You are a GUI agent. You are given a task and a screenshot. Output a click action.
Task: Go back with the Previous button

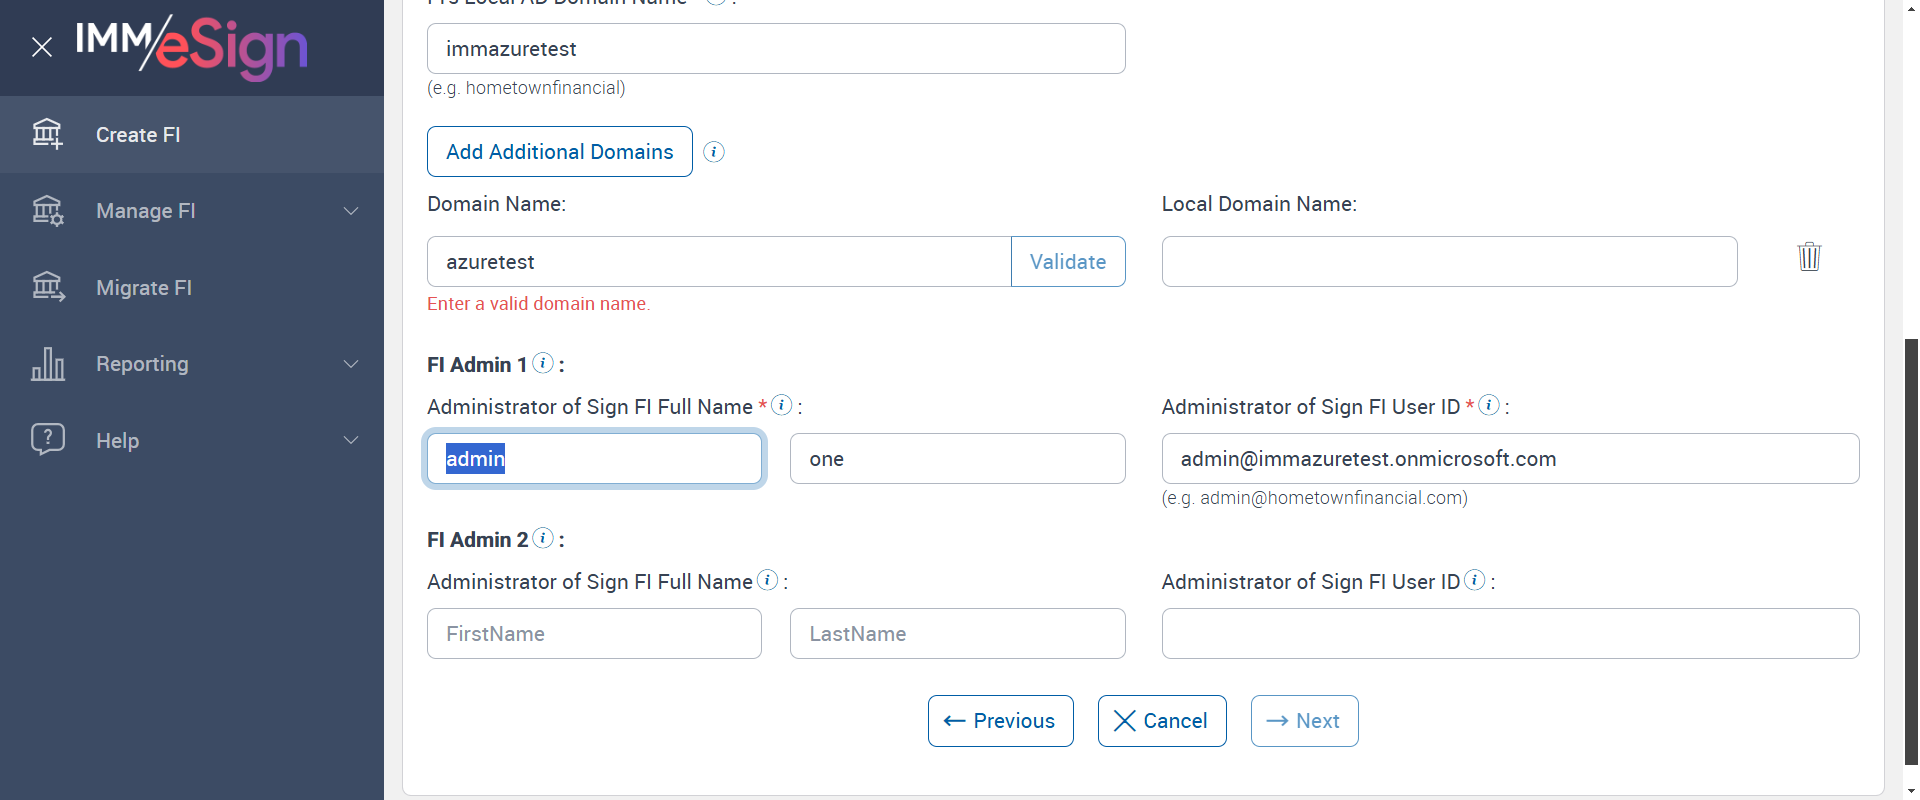click(1000, 721)
